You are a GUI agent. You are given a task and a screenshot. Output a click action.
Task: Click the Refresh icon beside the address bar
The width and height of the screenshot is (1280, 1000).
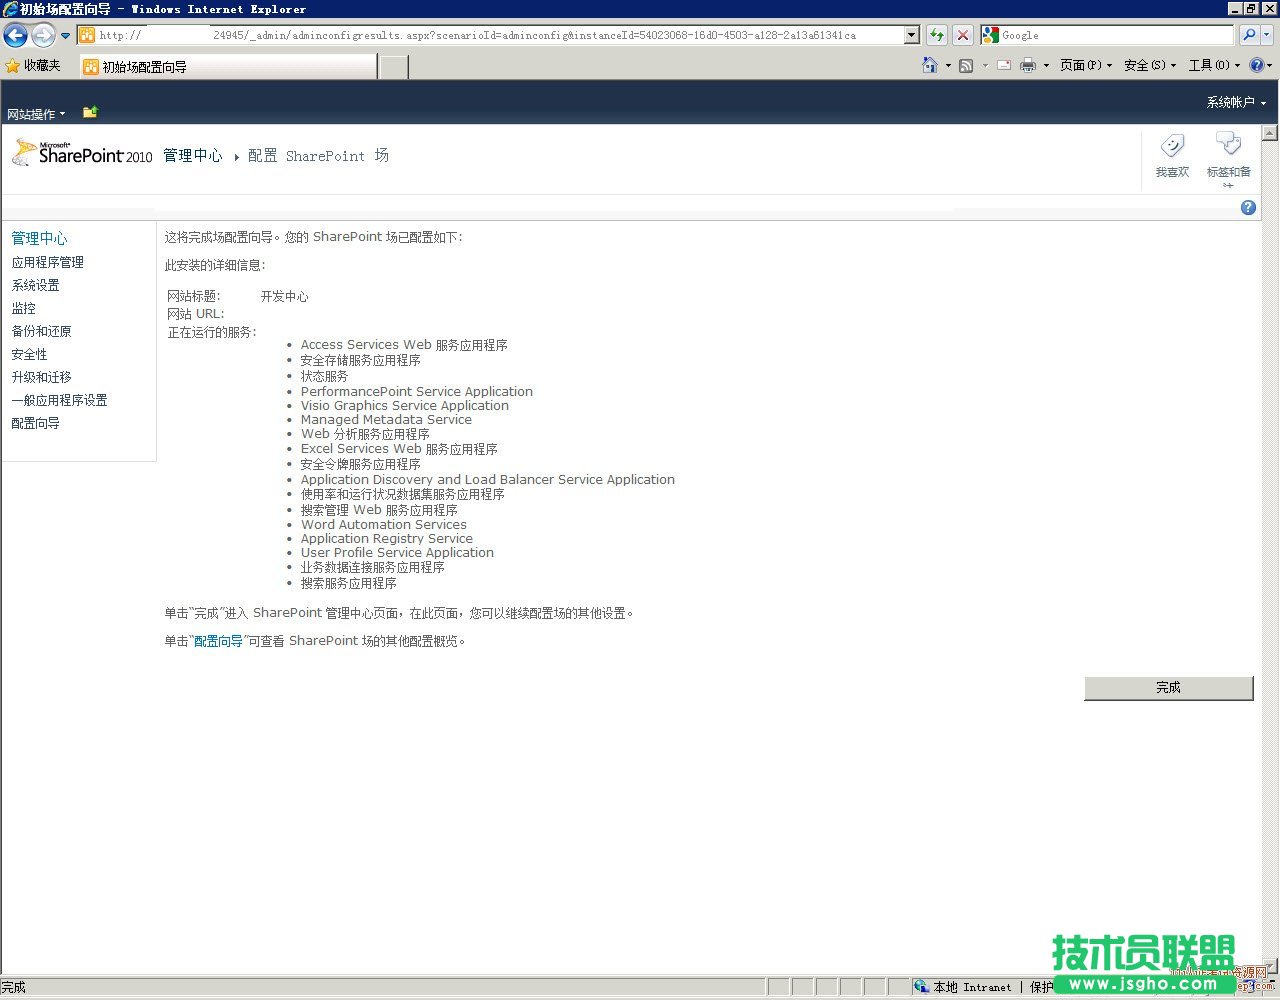click(x=937, y=34)
